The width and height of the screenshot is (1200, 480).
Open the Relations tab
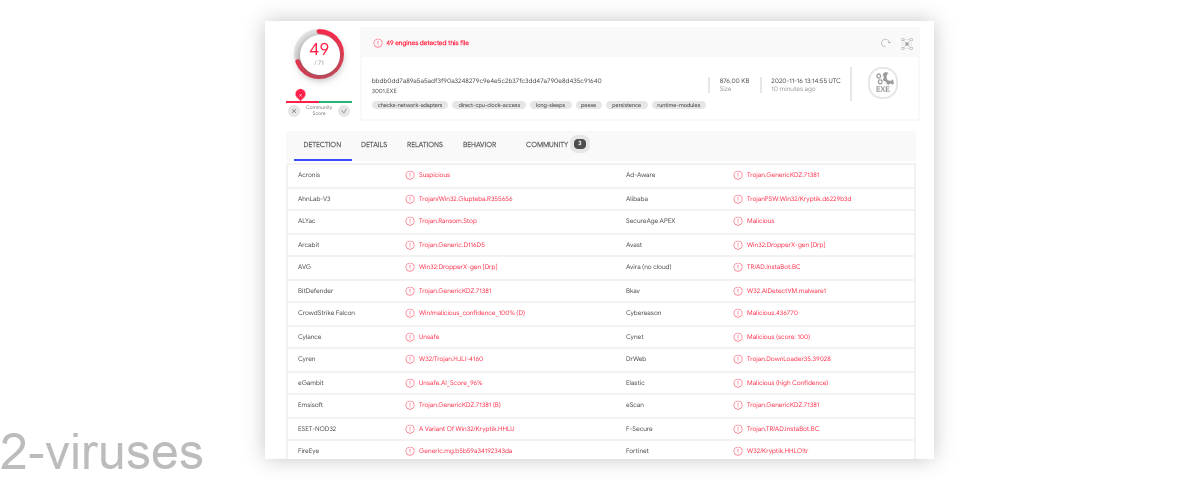point(424,145)
